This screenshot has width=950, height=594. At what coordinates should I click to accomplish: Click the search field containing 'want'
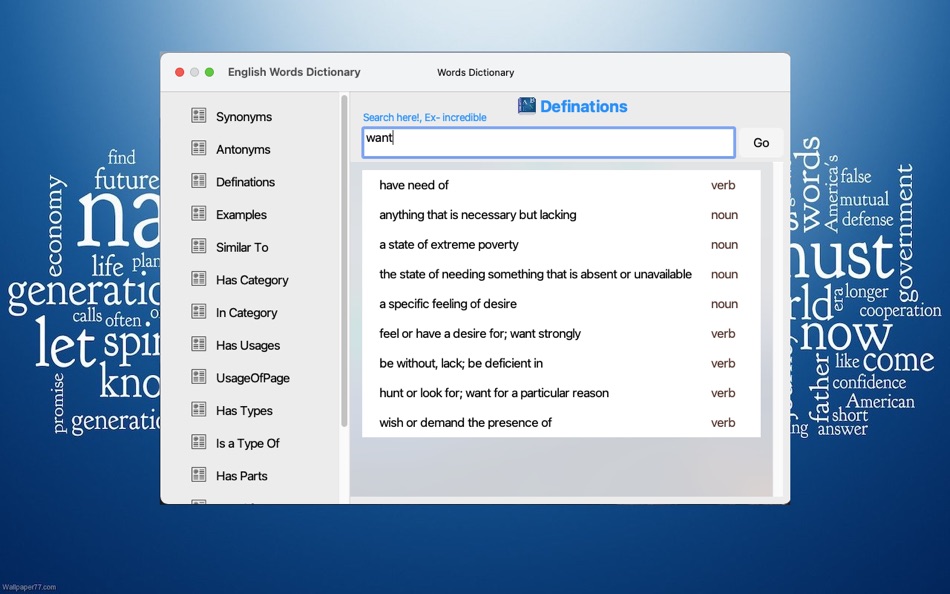pyautogui.click(x=548, y=142)
